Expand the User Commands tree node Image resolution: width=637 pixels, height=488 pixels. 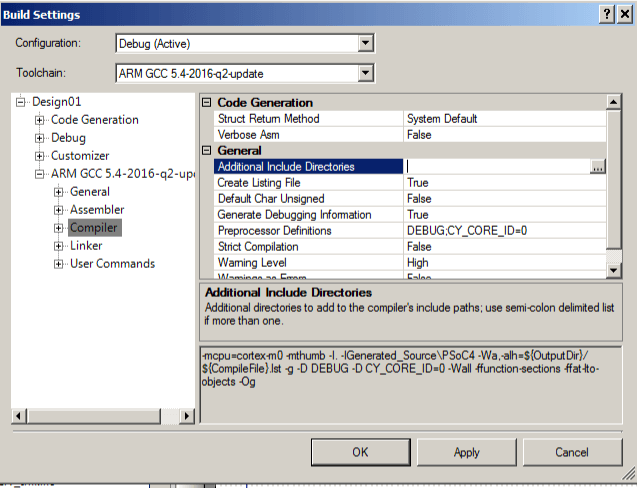pos(58,264)
